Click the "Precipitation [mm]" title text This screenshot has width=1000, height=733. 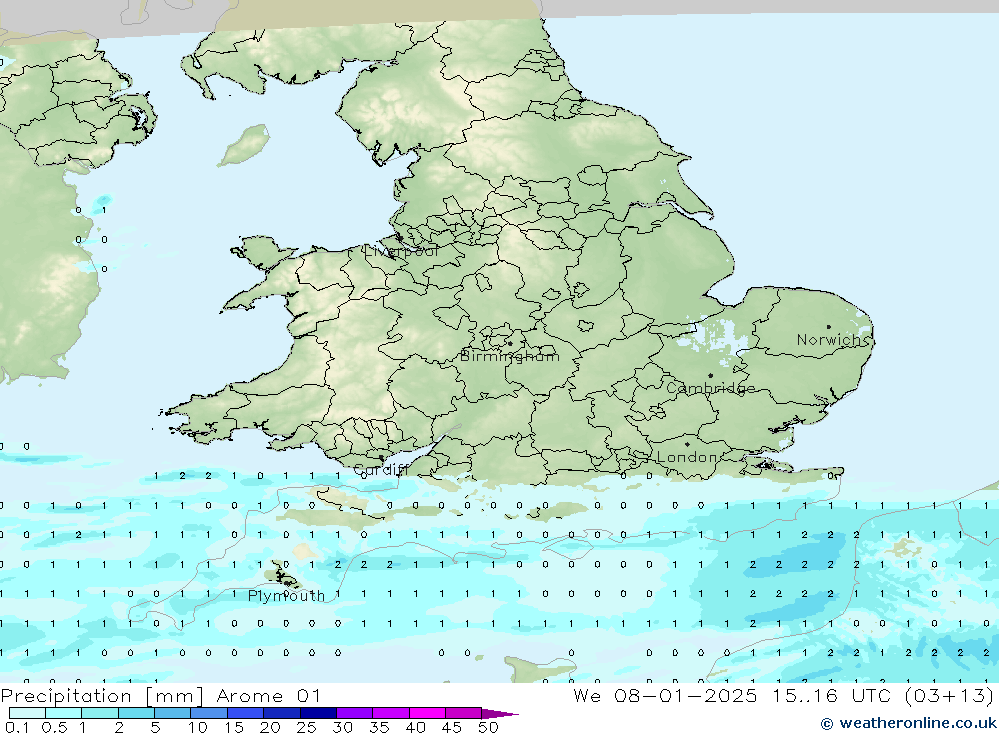pyautogui.click(x=102, y=696)
